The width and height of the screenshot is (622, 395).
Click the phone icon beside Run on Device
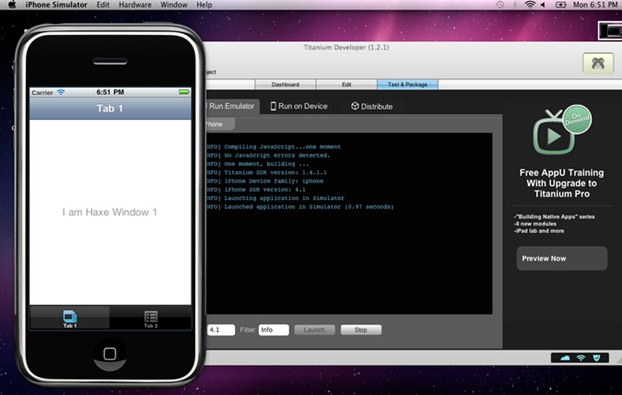[x=273, y=106]
